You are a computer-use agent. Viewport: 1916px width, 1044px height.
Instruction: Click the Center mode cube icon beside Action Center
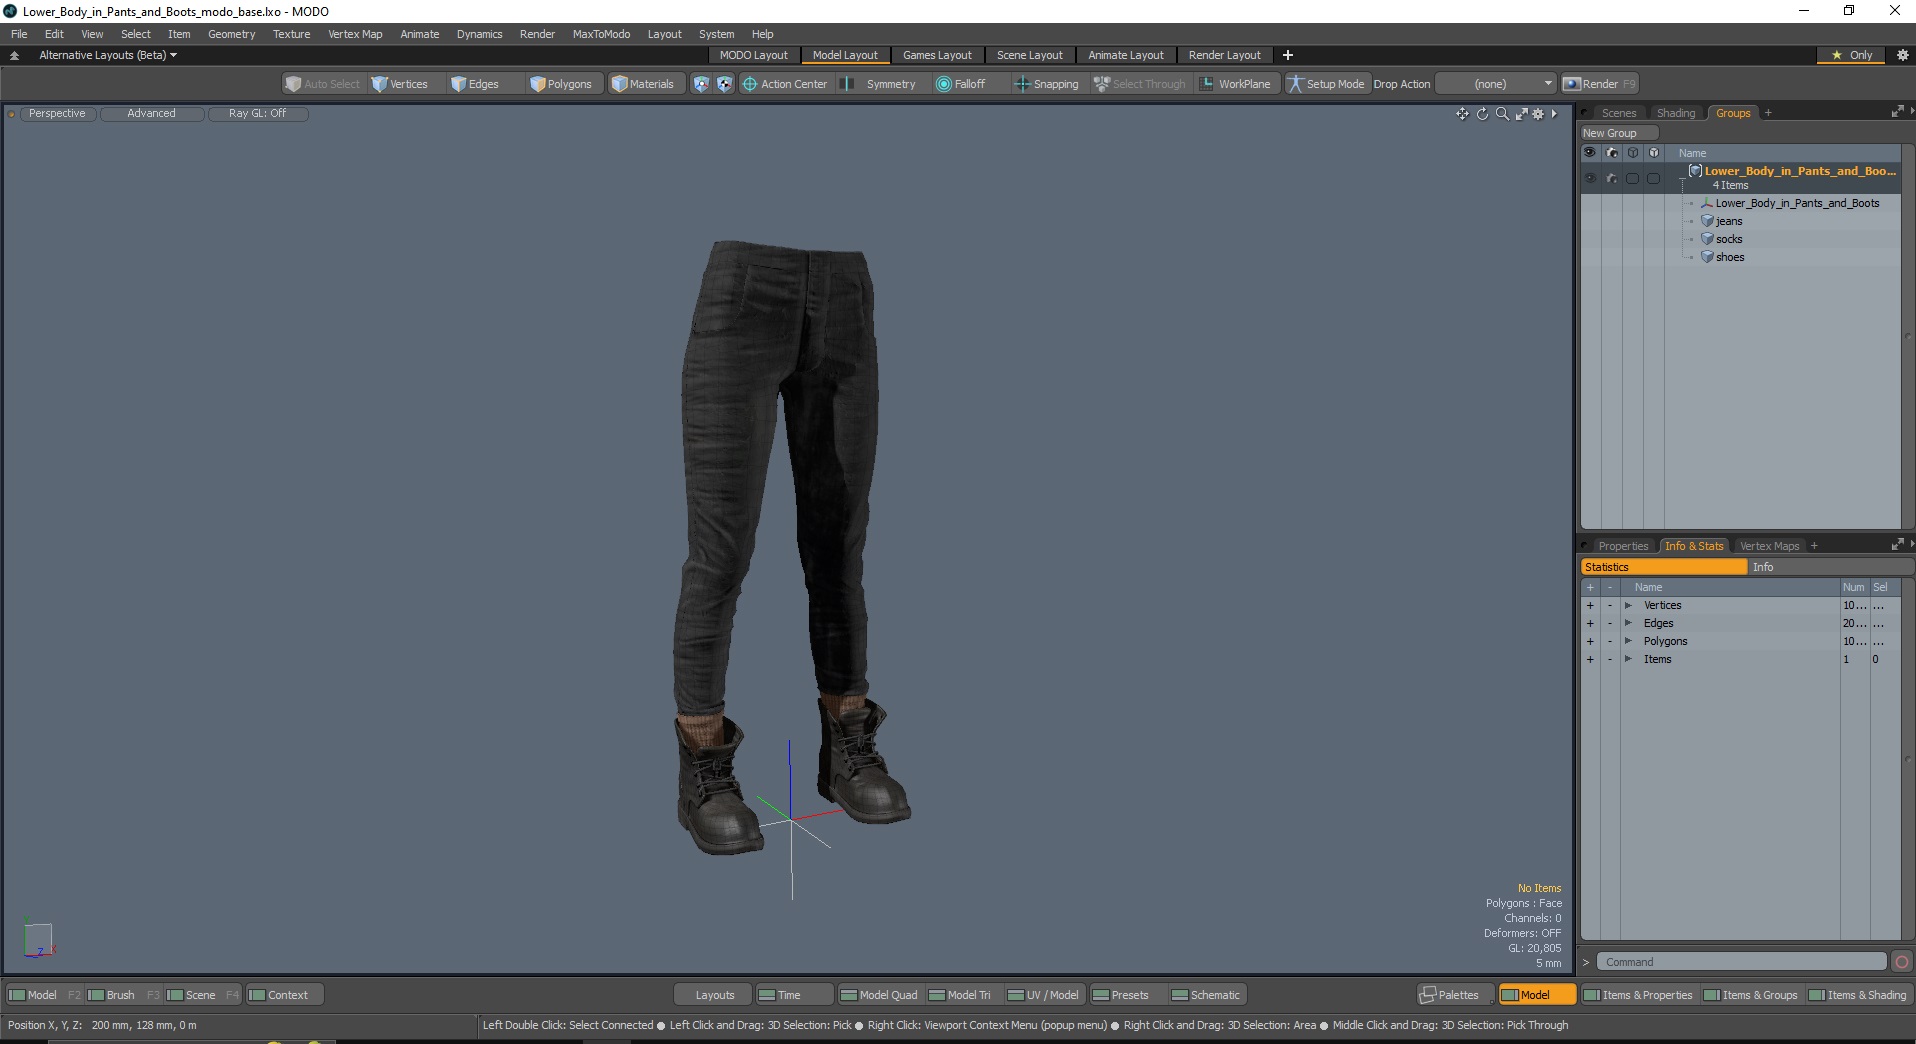point(724,84)
